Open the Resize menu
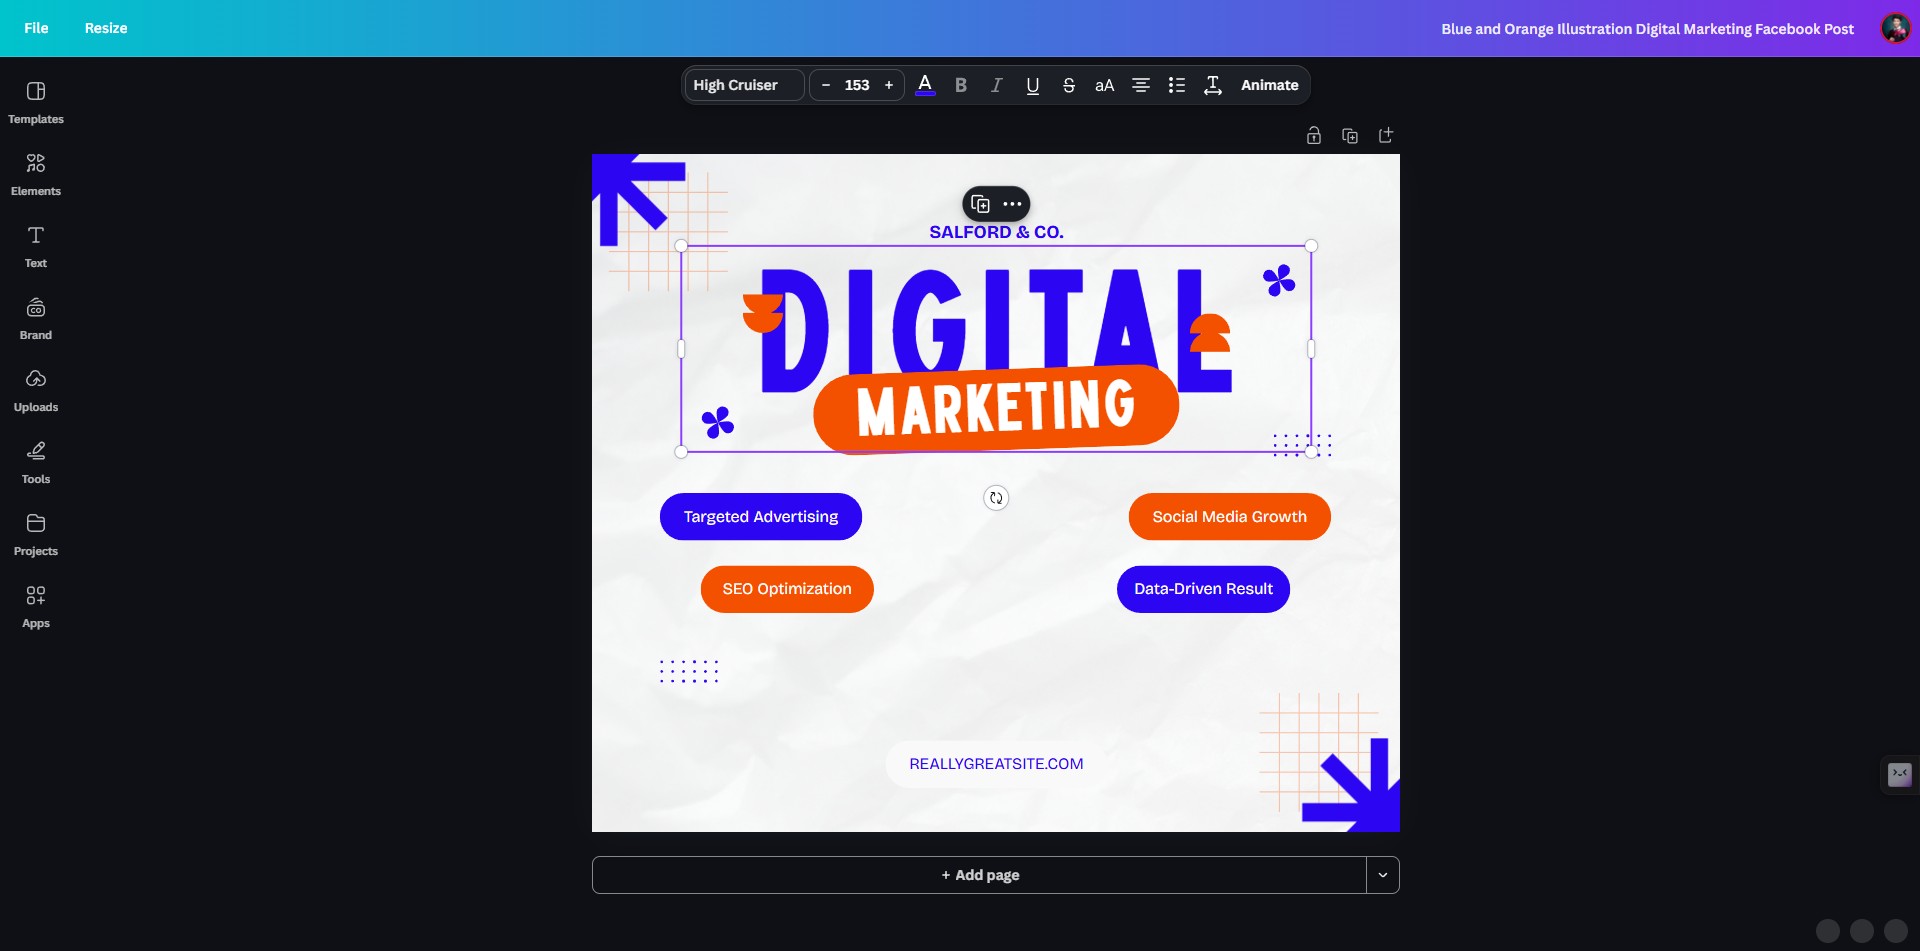 [106, 28]
